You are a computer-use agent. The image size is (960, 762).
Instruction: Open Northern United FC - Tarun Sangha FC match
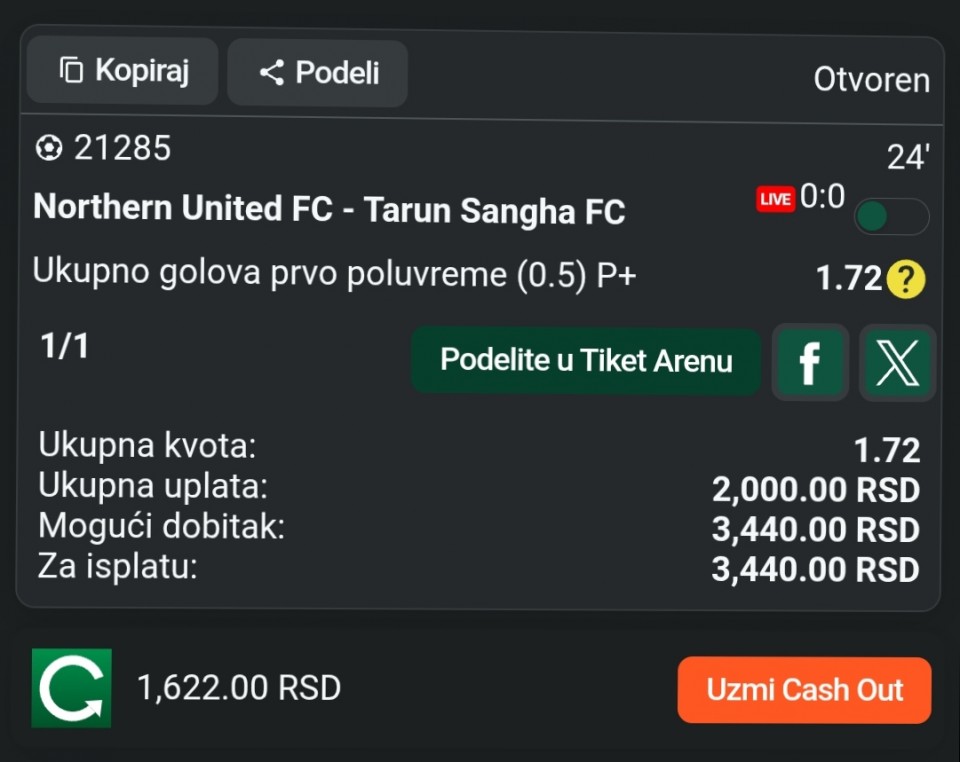click(329, 210)
